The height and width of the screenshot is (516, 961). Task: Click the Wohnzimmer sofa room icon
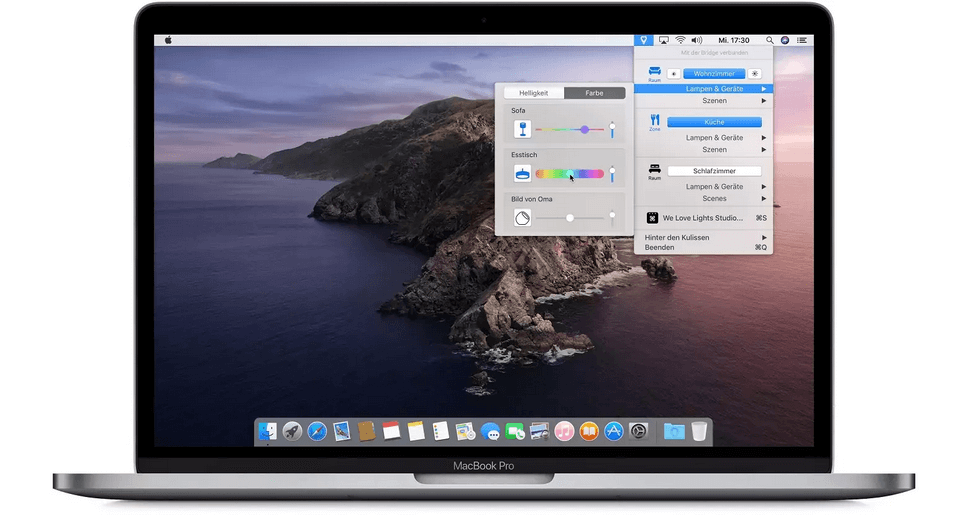coord(654,73)
